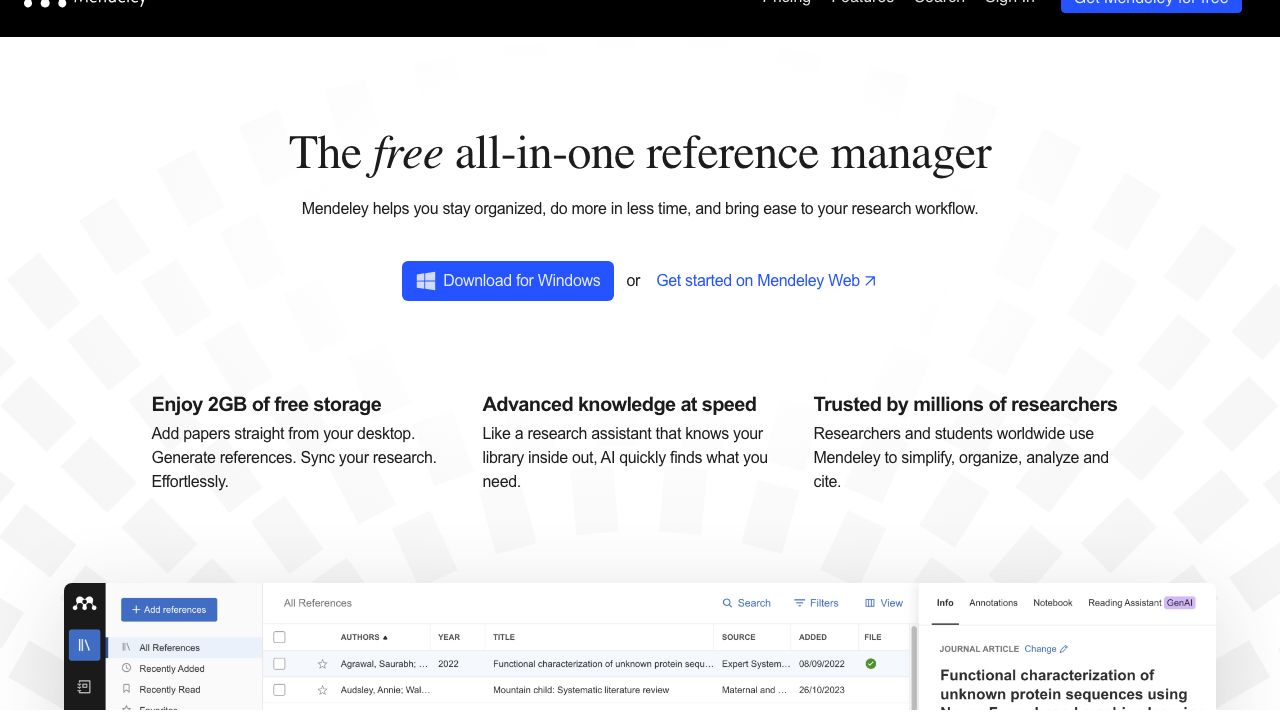Click the Year column header

point(449,637)
